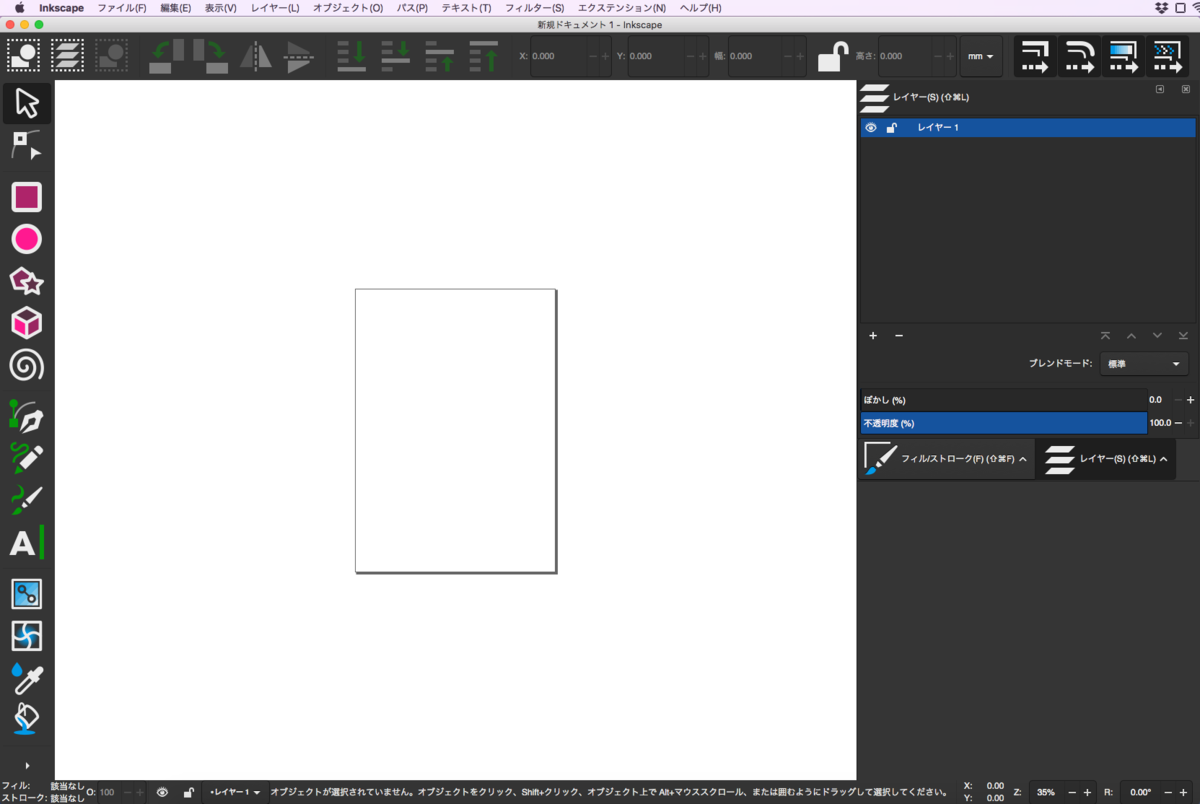Choose the Calligraphy brush tool
The image size is (1200, 804).
[x=26, y=499]
